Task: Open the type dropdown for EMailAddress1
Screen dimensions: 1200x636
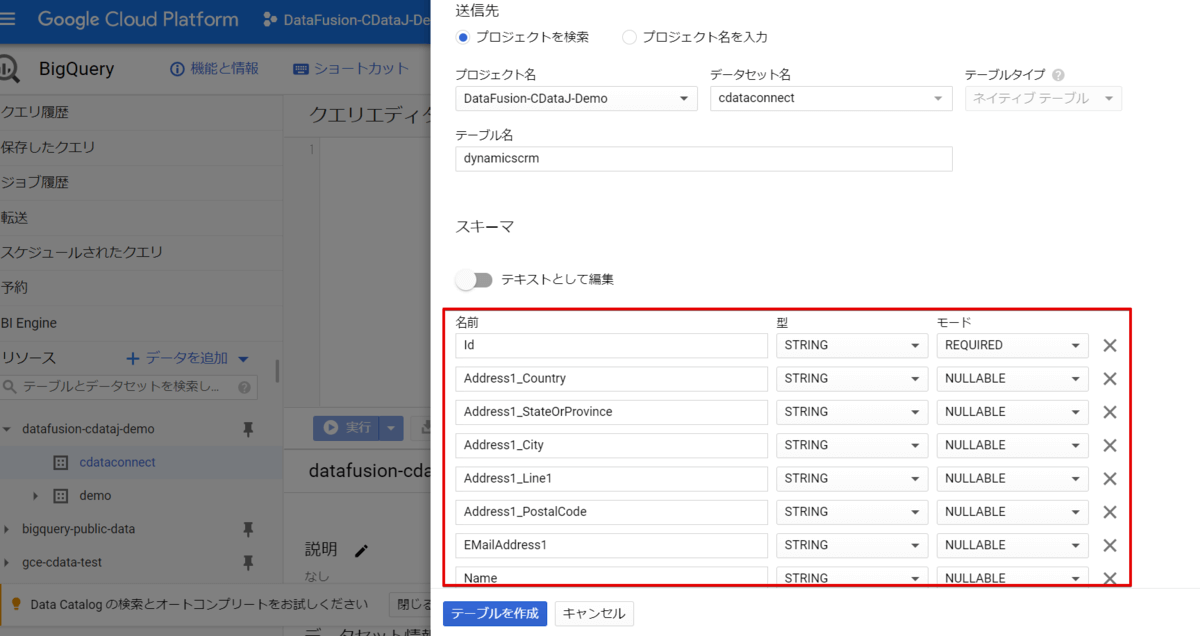Action: [x=852, y=545]
